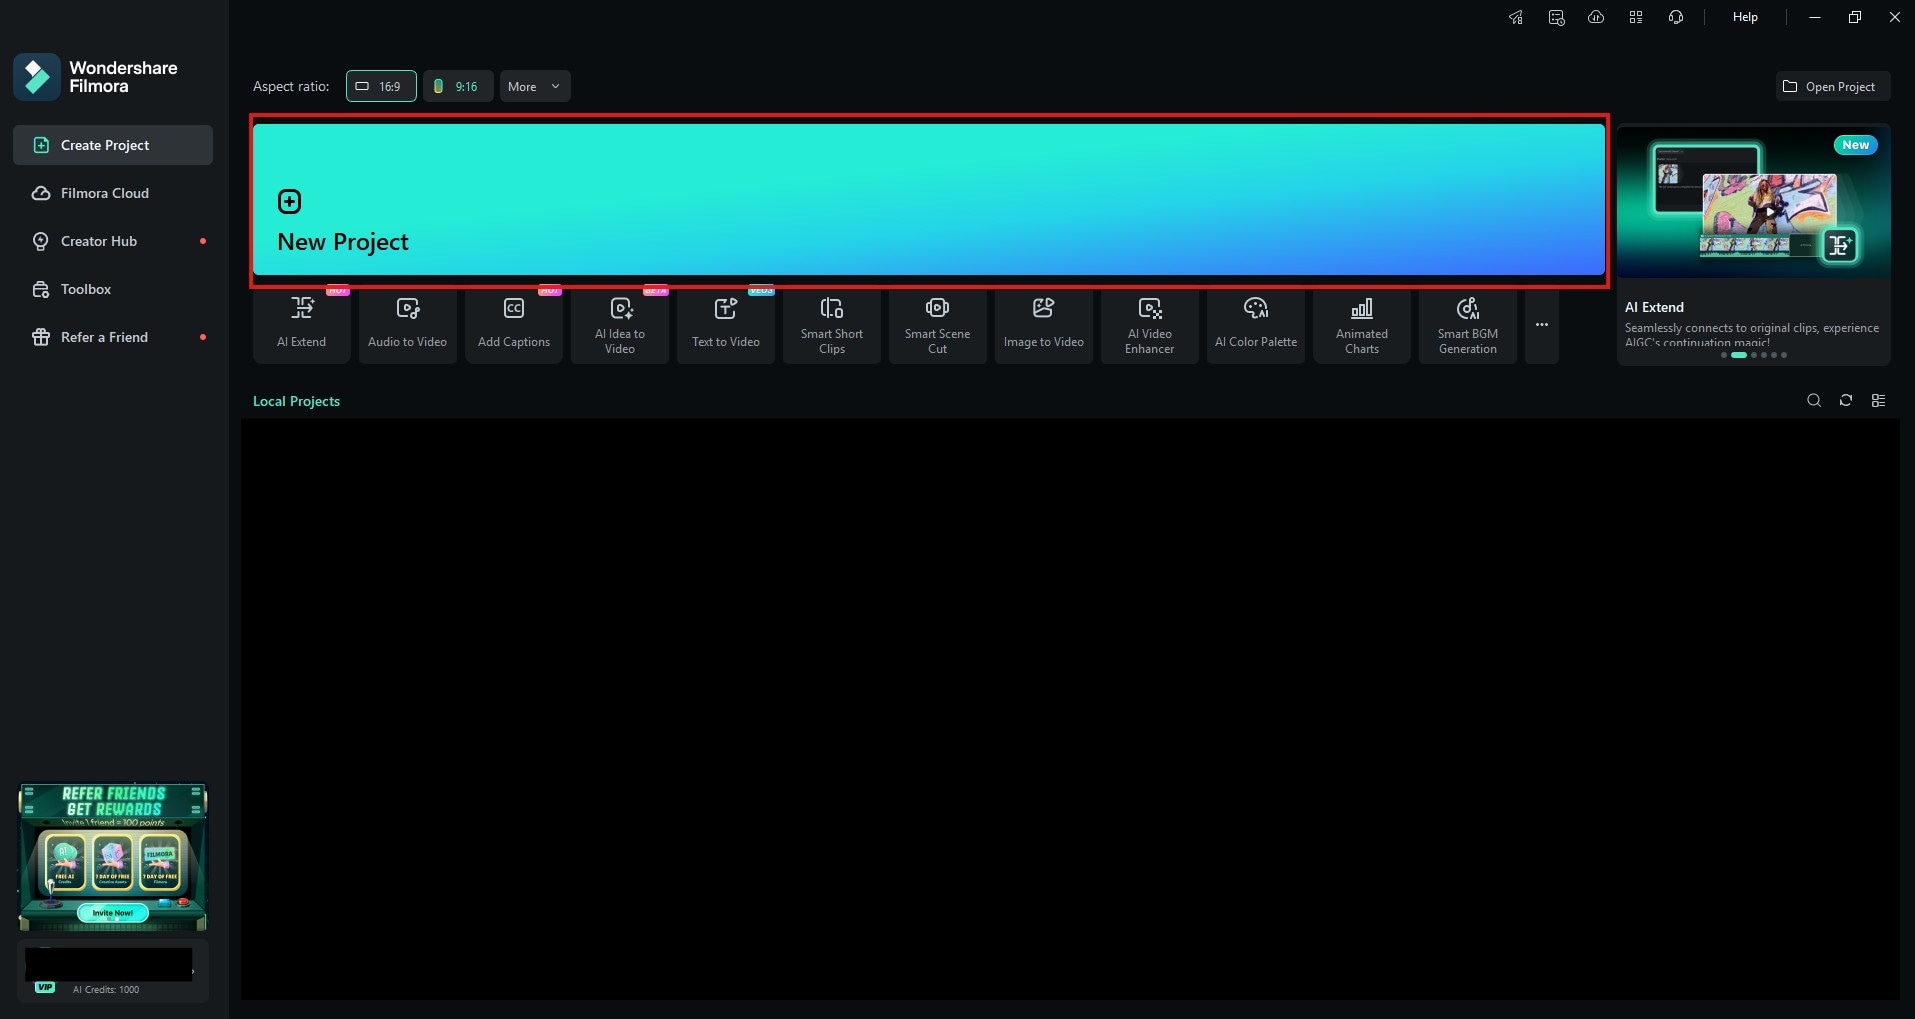Launch Smart BGM Generation
The height and width of the screenshot is (1019, 1915).
point(1468,326)
